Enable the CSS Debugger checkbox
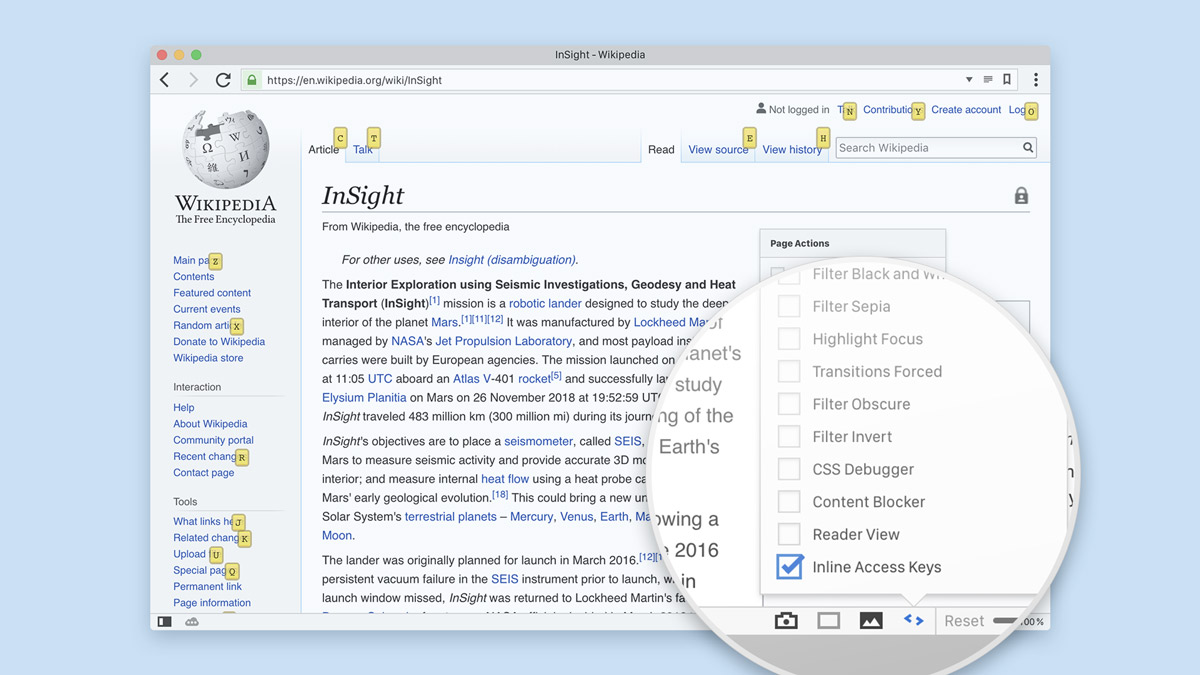1200x675 pixels. (x=789, y=469)
